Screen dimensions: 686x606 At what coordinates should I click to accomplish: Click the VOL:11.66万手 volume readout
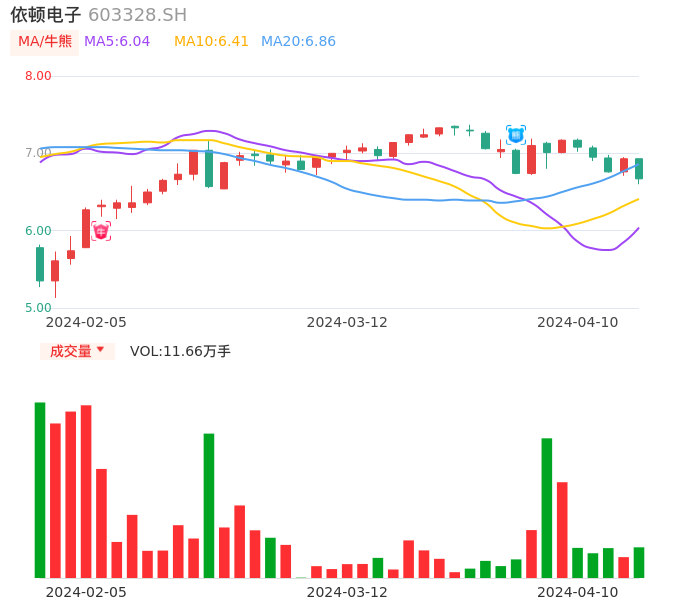point(180,351)
